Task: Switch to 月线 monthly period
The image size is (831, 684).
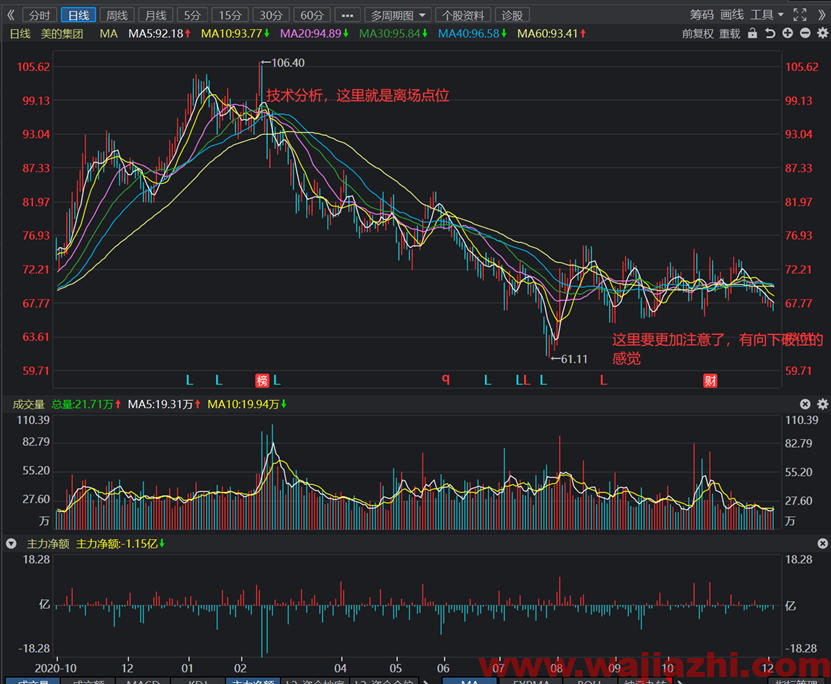Action: coord(155,15)
